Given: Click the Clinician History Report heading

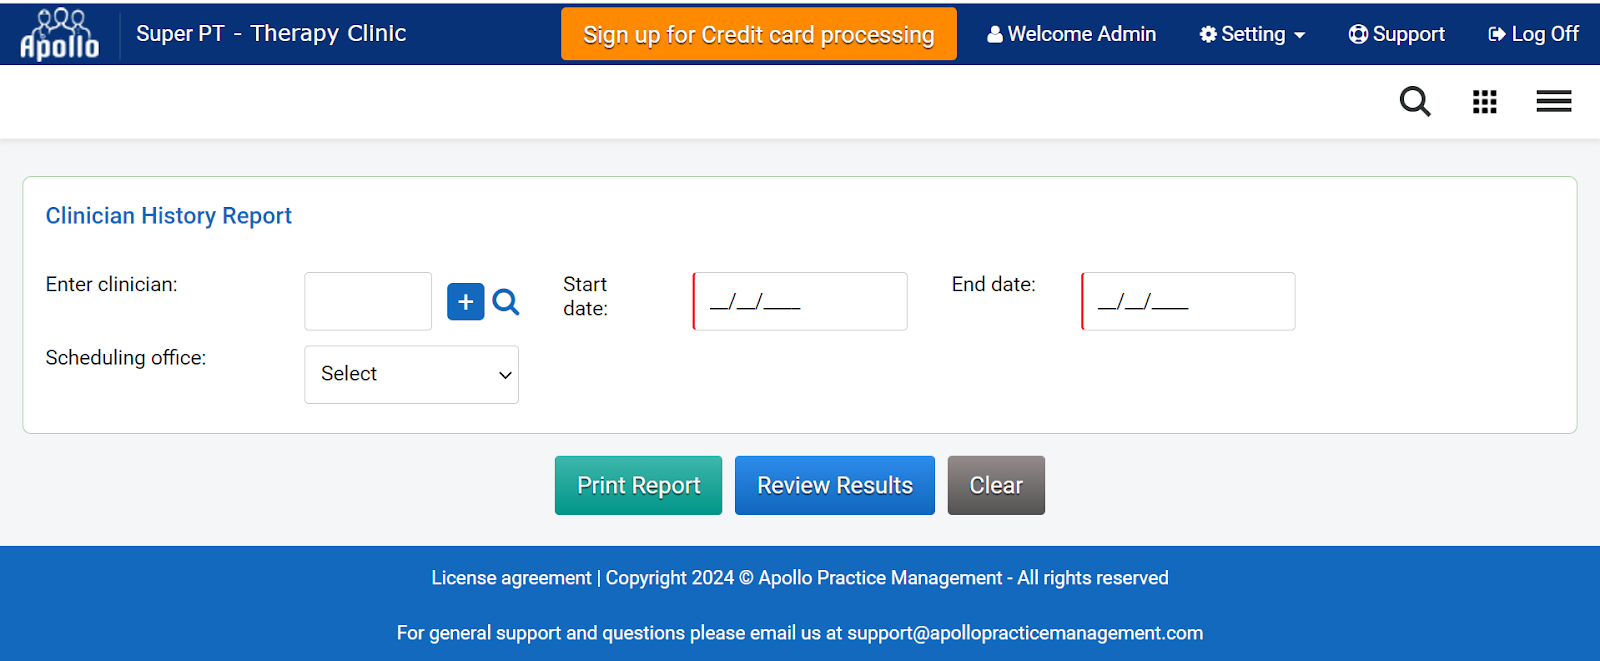Looking at the screenshot, I should (x=169, y=216).
